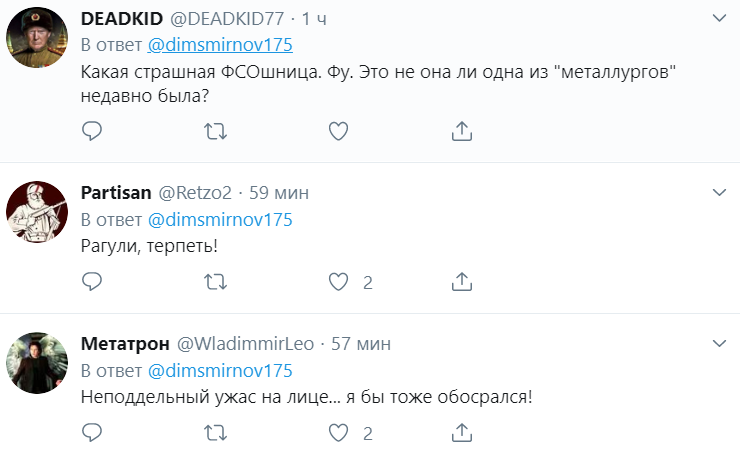Retweet Partisan's tweet

coord(214,282)
